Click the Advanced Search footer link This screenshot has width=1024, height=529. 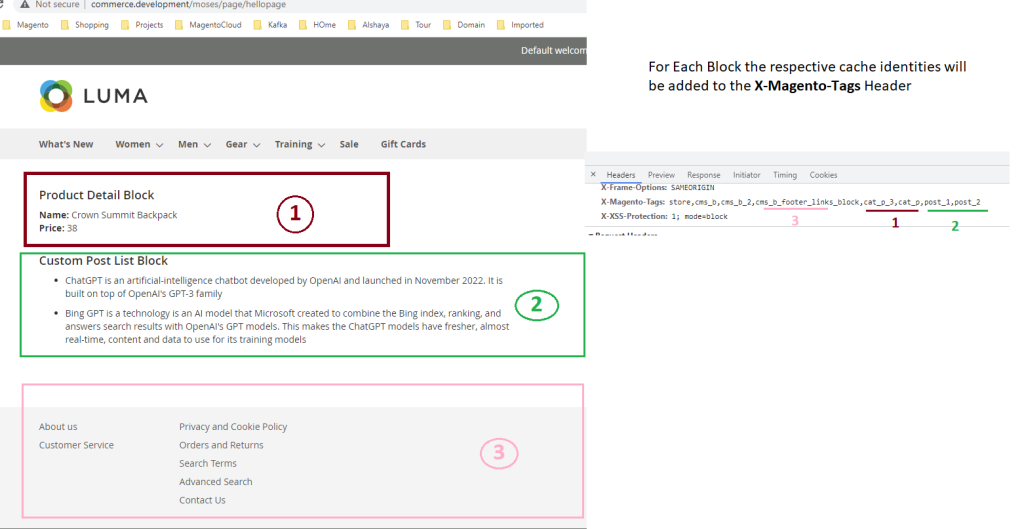(215, 482)
